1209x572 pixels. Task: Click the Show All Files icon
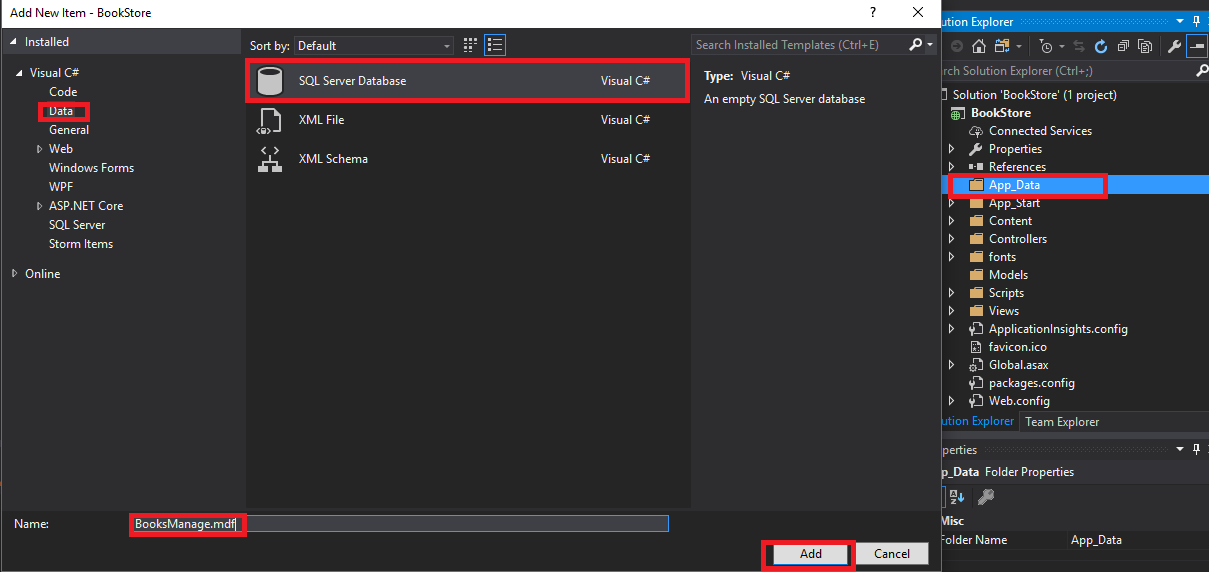click(1145, 46)
